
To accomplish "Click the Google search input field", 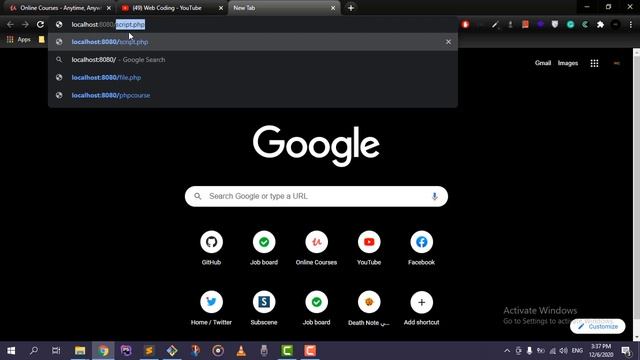I will (316, 196).
